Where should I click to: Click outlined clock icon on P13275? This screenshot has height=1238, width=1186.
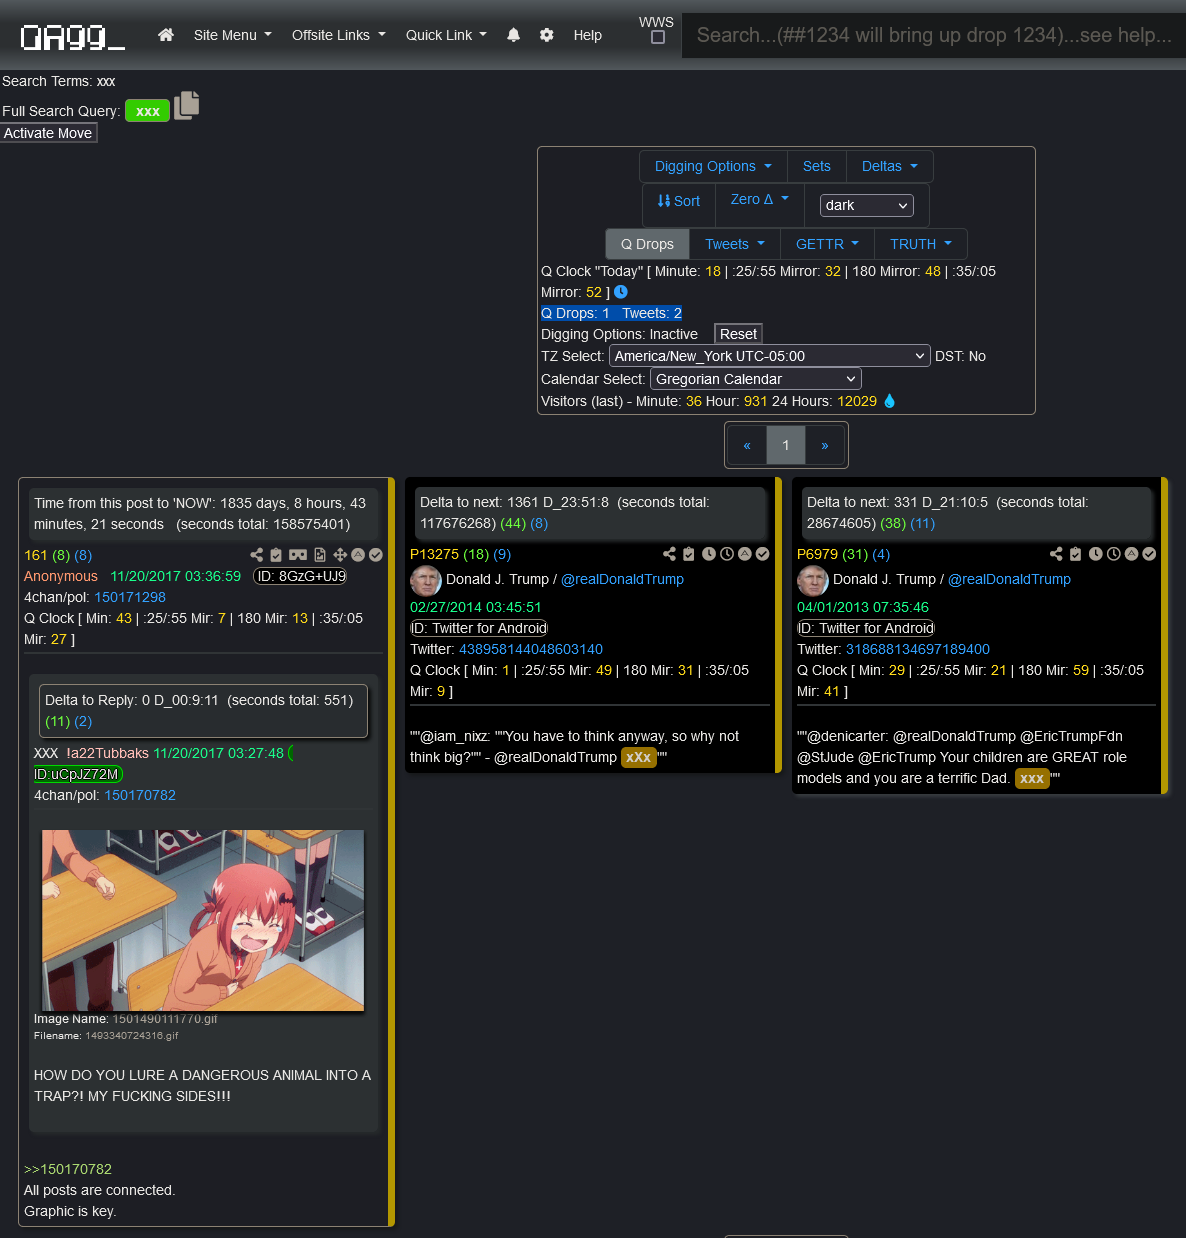[727, 554]
